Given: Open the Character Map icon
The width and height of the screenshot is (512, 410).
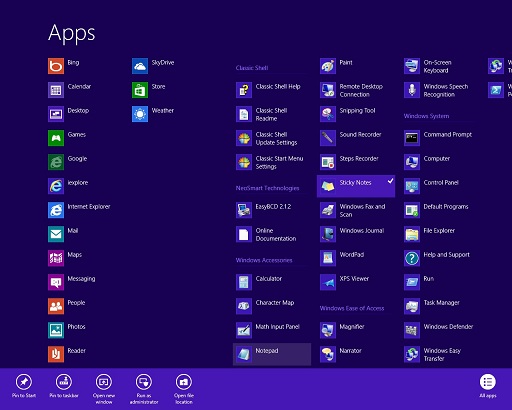Looking at the screenshot, I should click(244, 306).
